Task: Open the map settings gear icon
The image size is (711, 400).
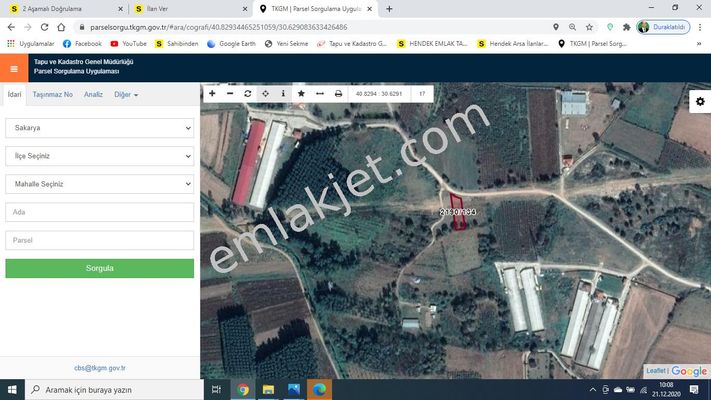Action: [x=699, y=102]
